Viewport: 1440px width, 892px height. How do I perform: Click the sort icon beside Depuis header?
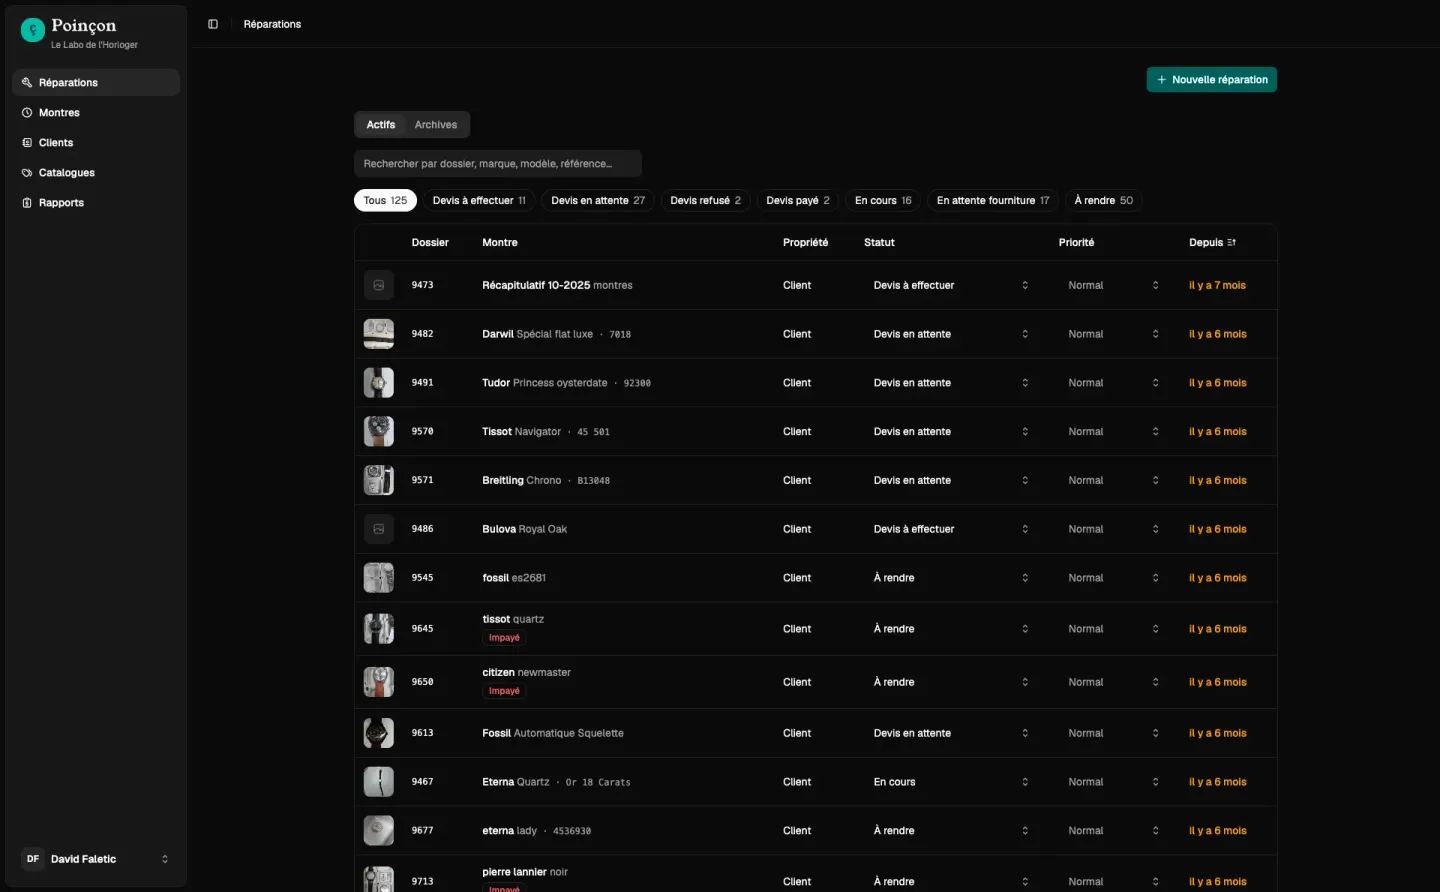(1231, 243)
